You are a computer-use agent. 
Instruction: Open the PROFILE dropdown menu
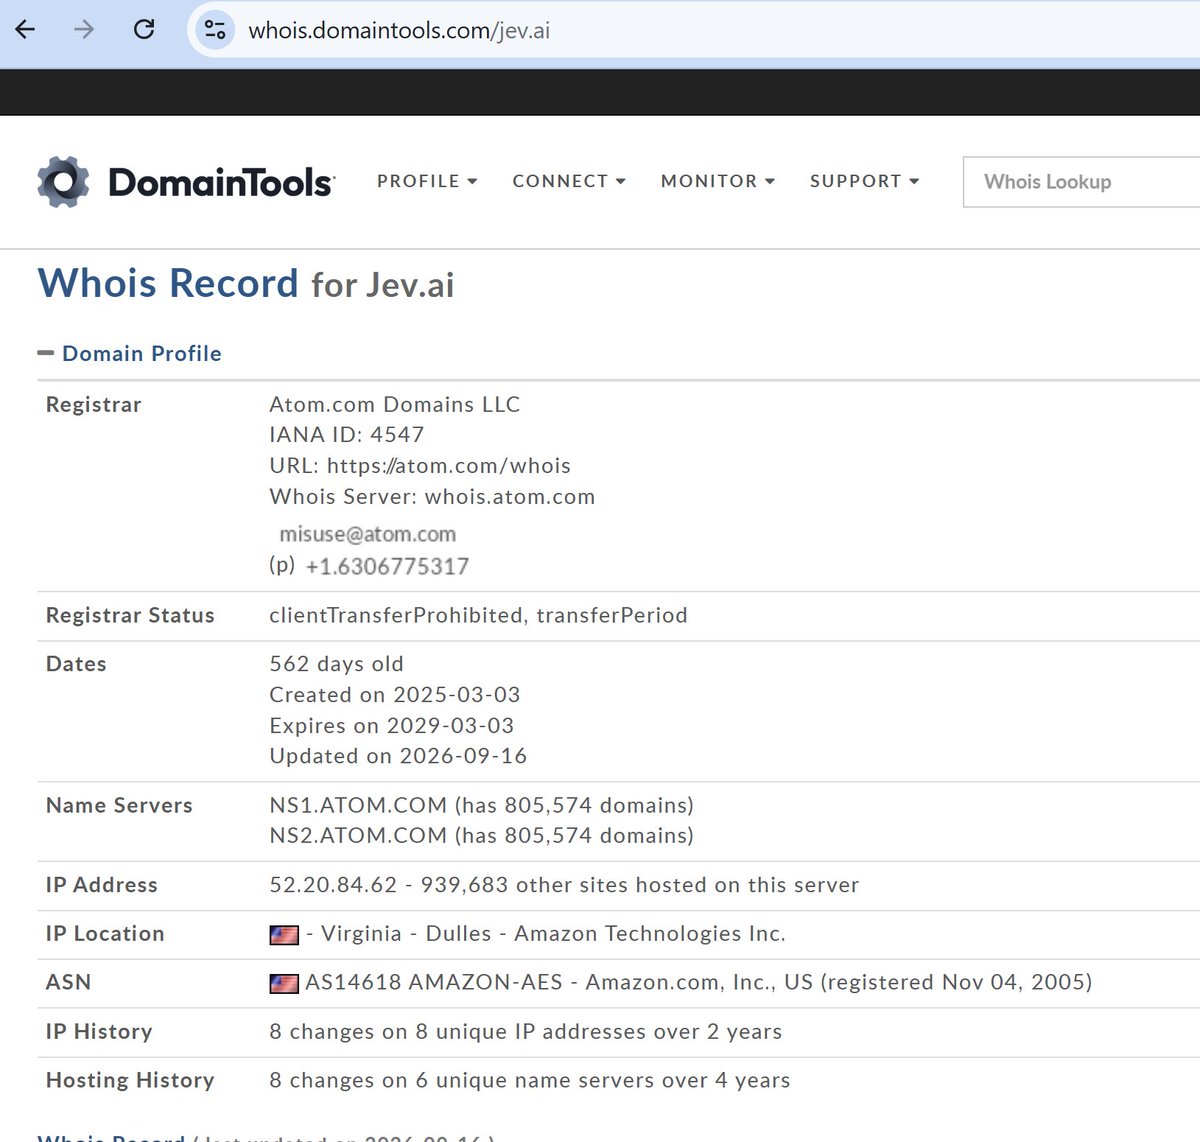[x=427, y=181]
